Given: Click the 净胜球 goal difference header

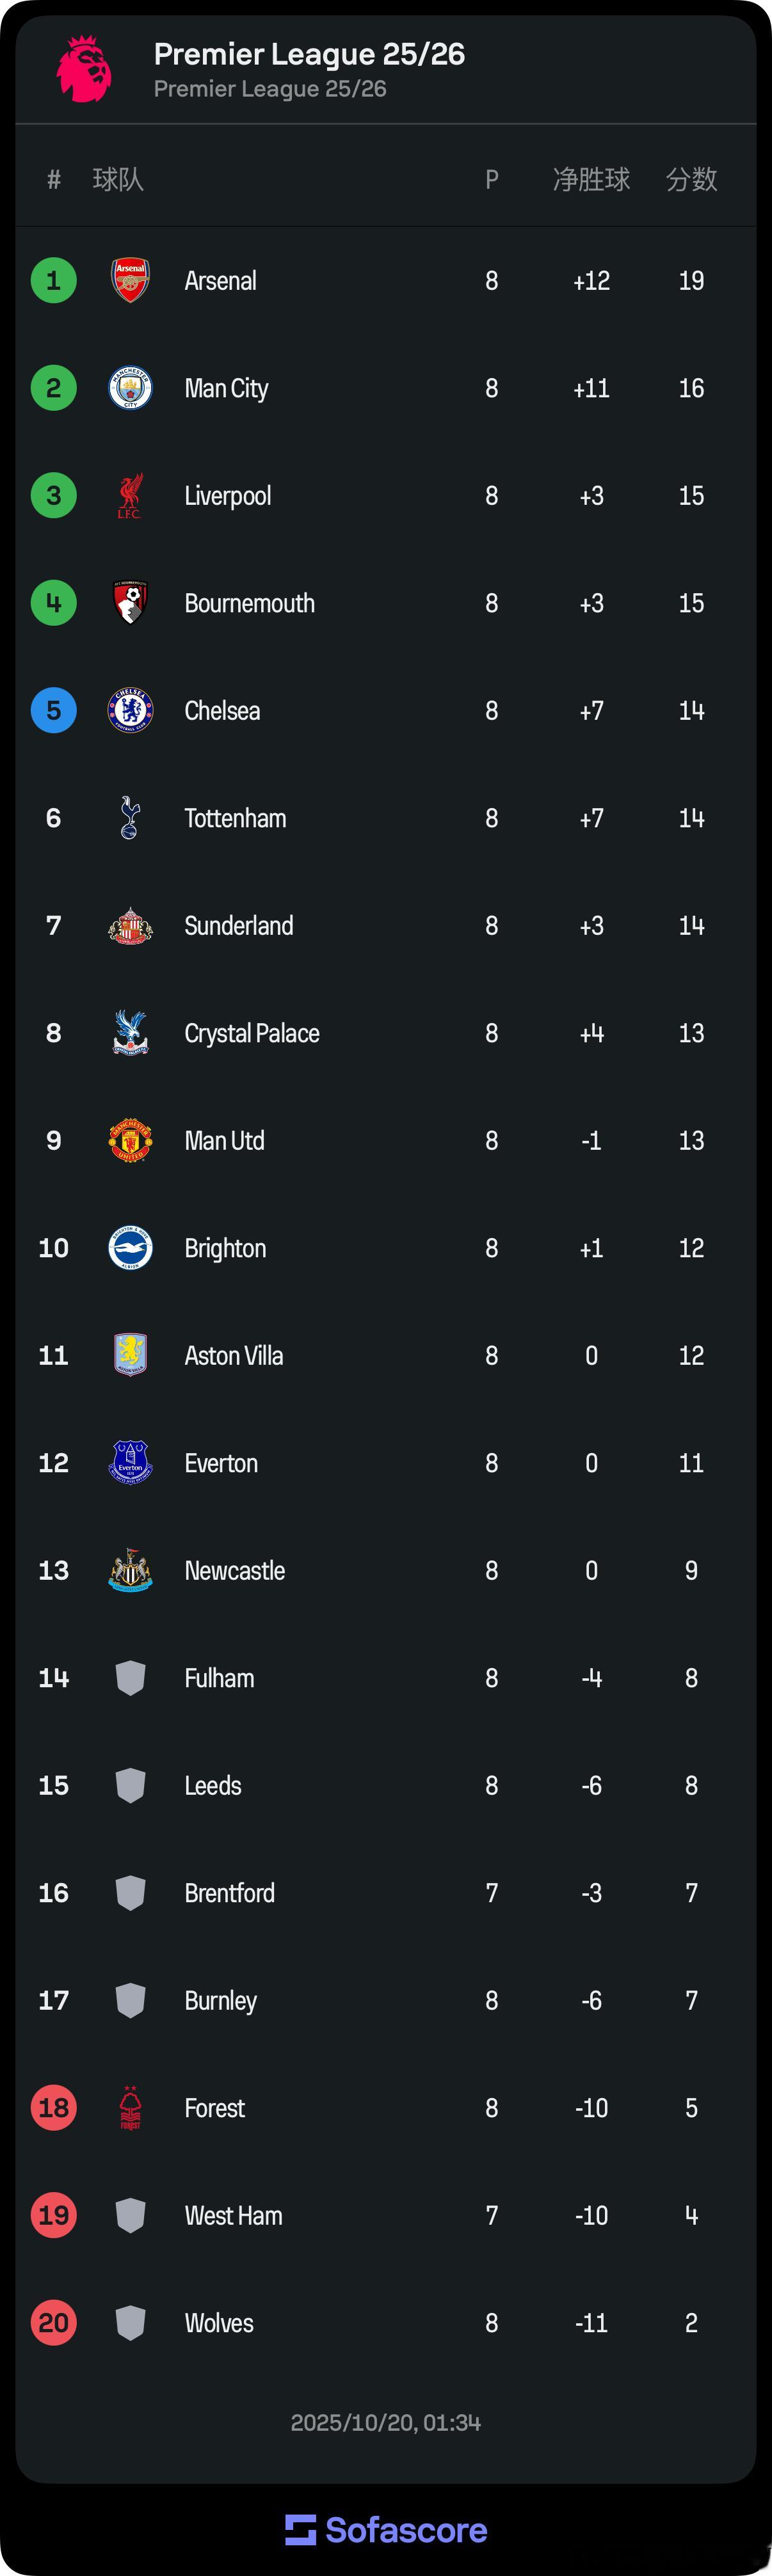Looking at the screenshot, I should tap(591, 180).
